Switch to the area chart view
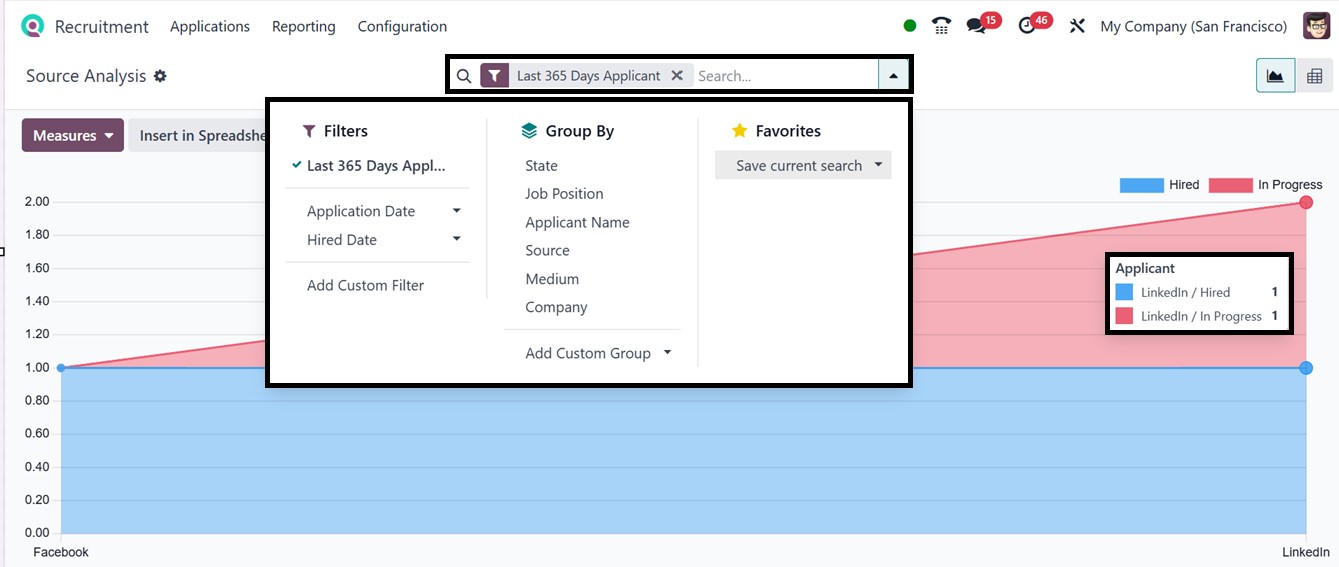Screen dimensions: 1339x567 (1275, 76)
